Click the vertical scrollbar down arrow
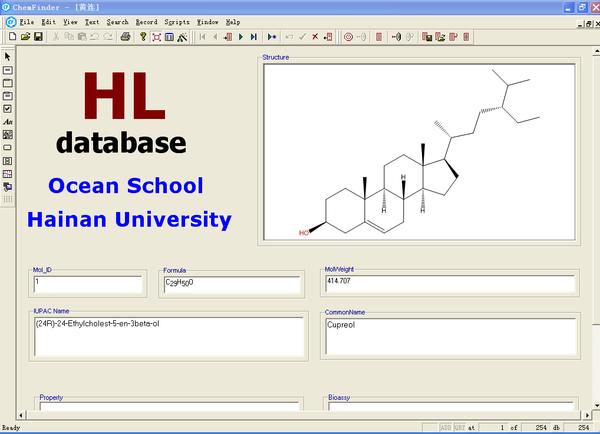The width and height of the screenshot is (600, 434). pos(597,405)
